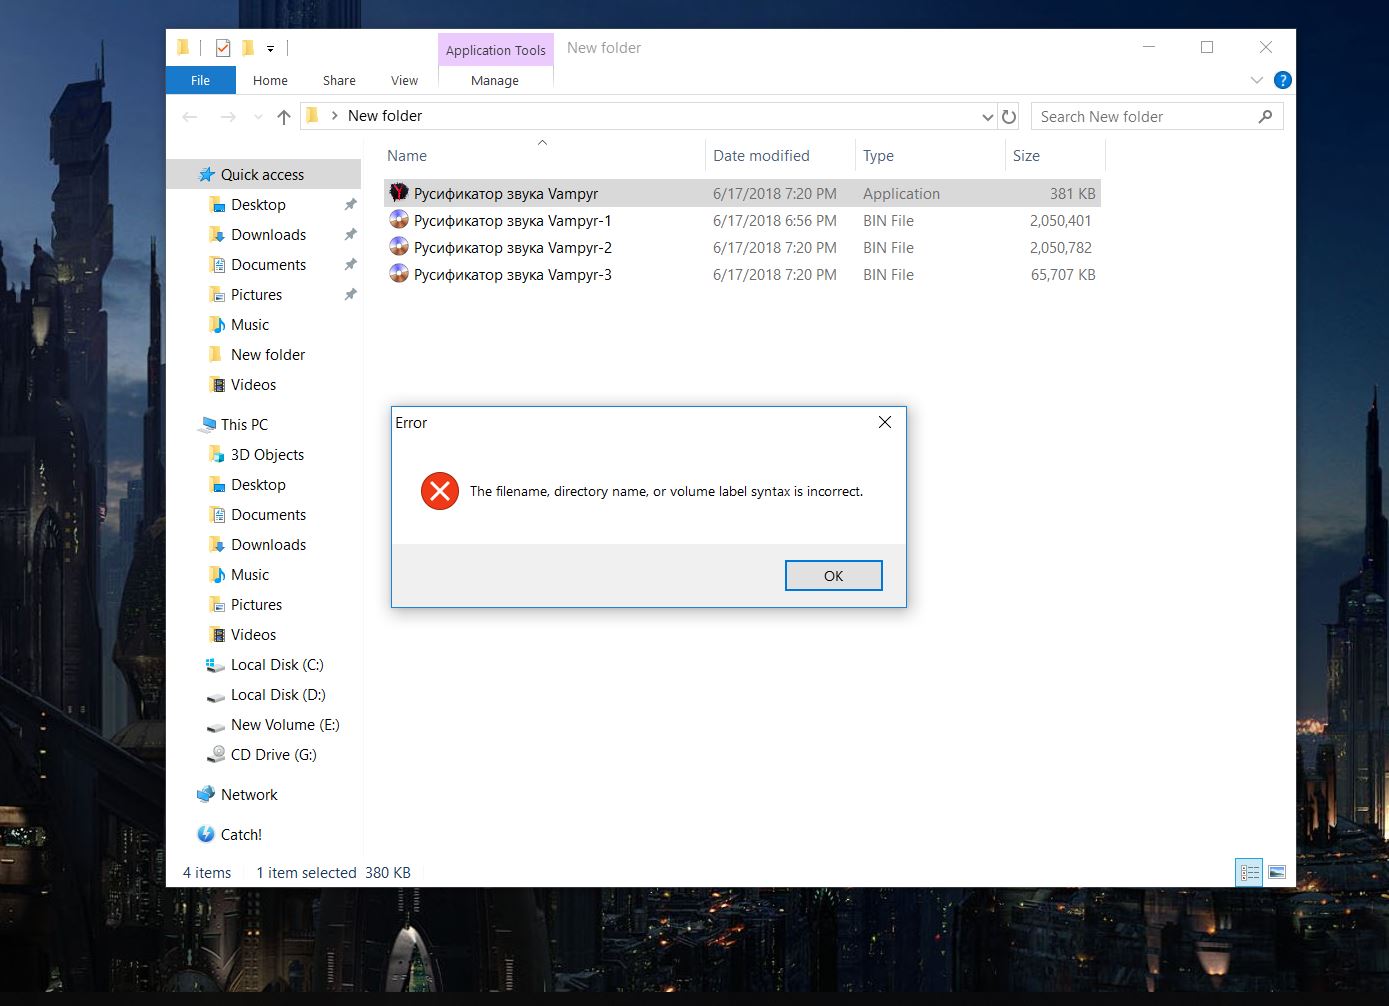Open New Volume (E:) drive
Image resolution: width=1389 pixels, height=1006 pixels.
pos(285,724)
